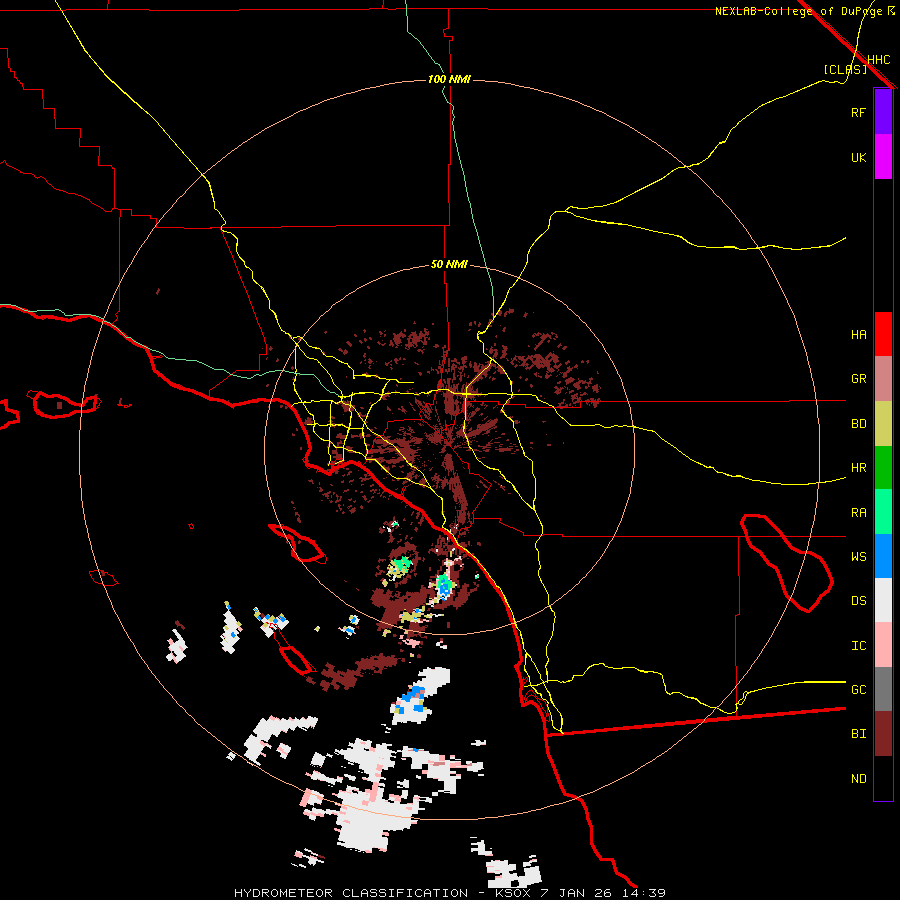Click the "ND" legend label
This screenshot has width=900, height=900.
point(858,779)
